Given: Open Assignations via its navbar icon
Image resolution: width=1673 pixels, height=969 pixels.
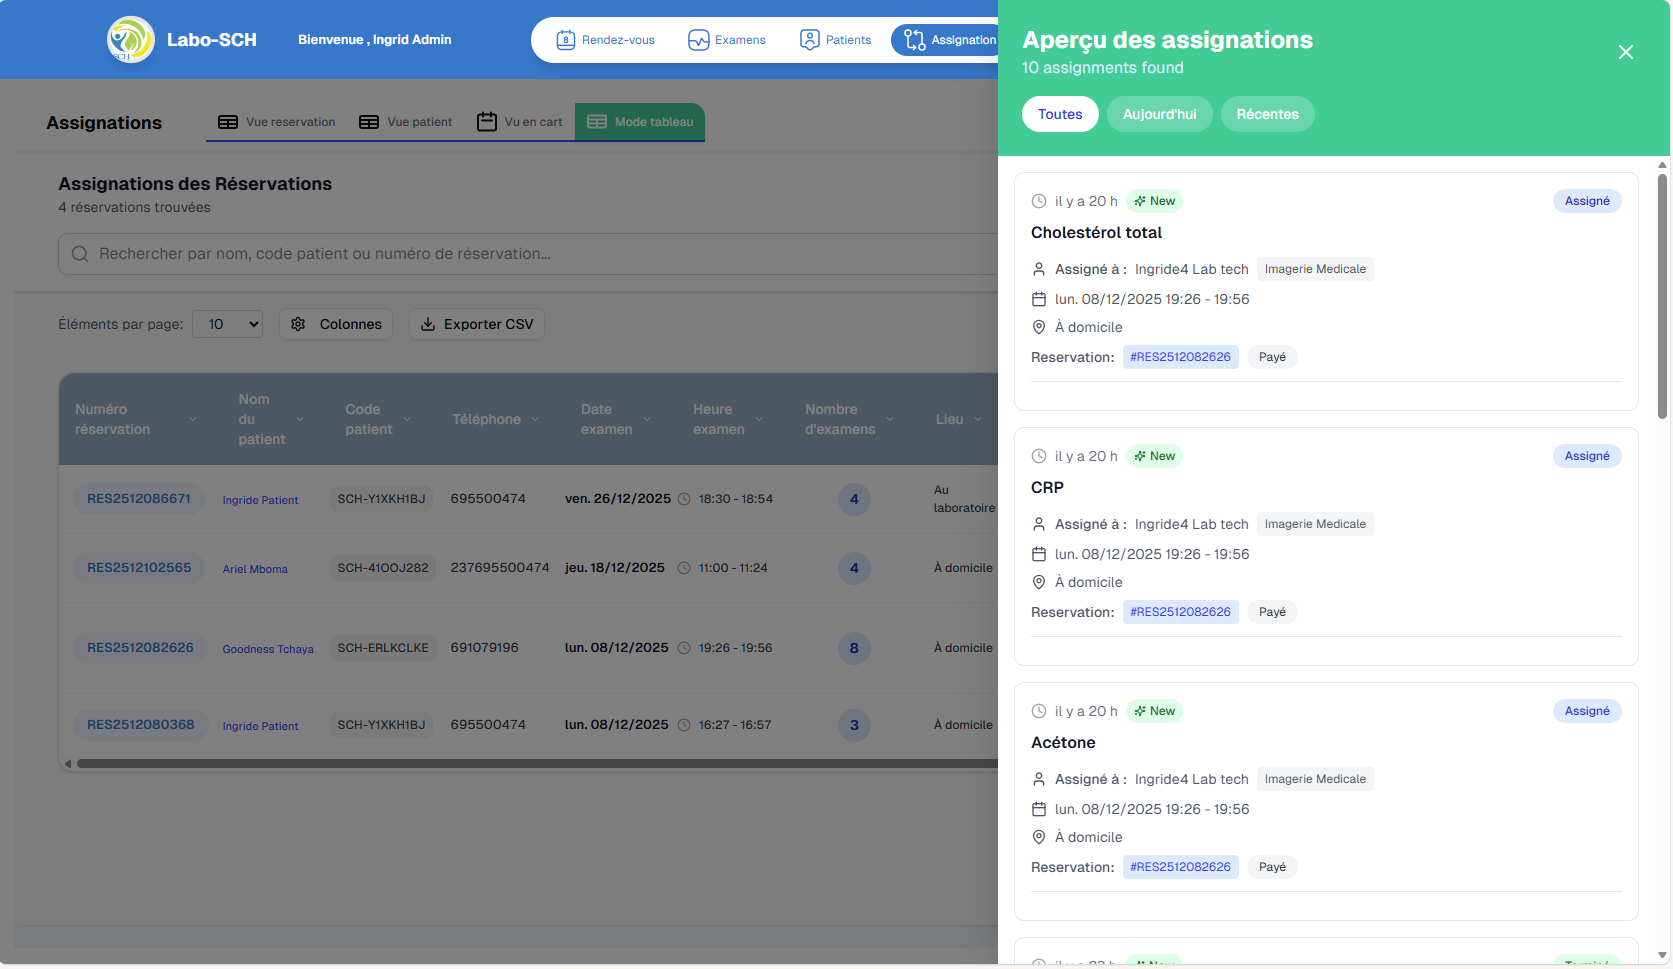Looking at the screenshot, I should (913, 39).
